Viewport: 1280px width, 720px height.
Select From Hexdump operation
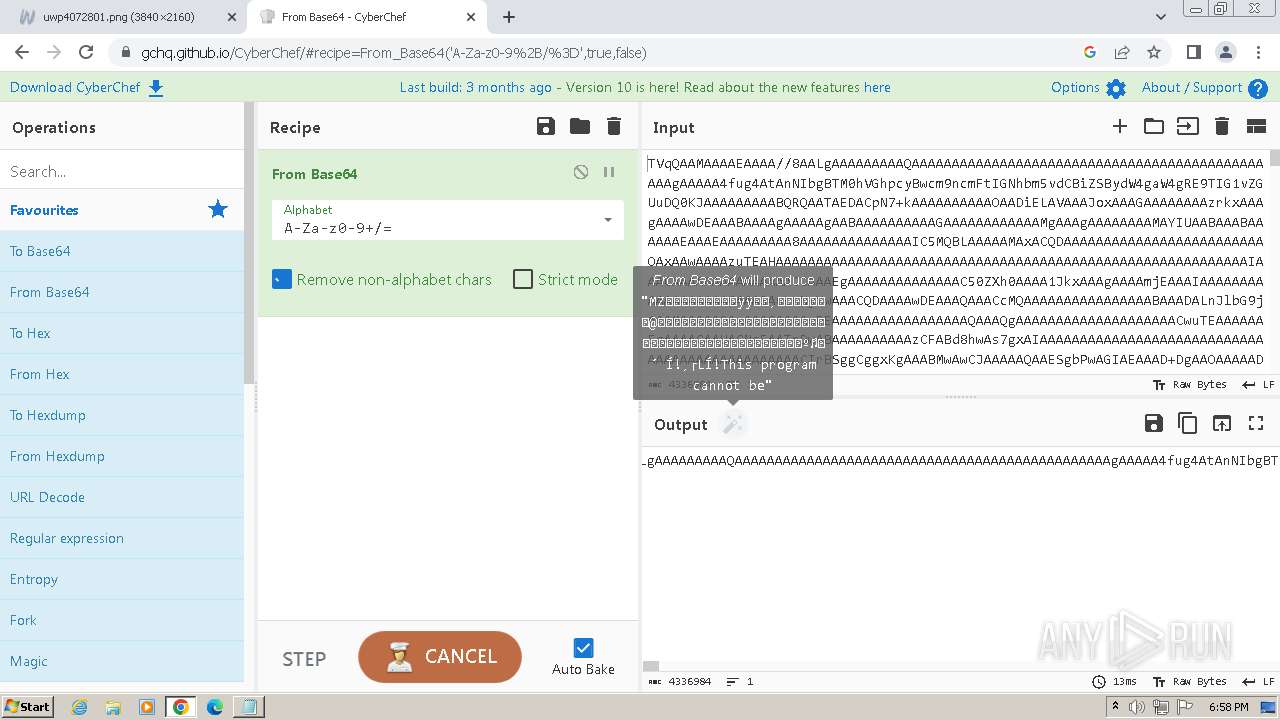click(122, 456)
